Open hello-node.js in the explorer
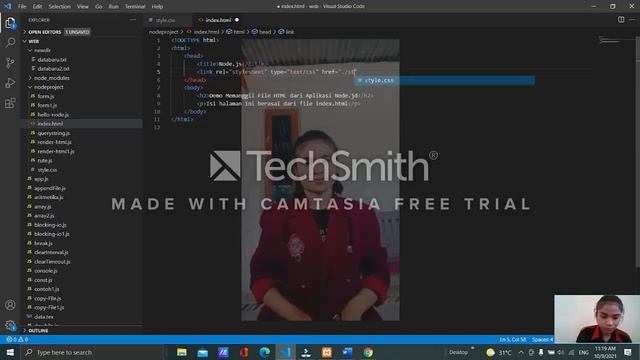The width and height of the screenshot is (640, 360). coord(53,115)
